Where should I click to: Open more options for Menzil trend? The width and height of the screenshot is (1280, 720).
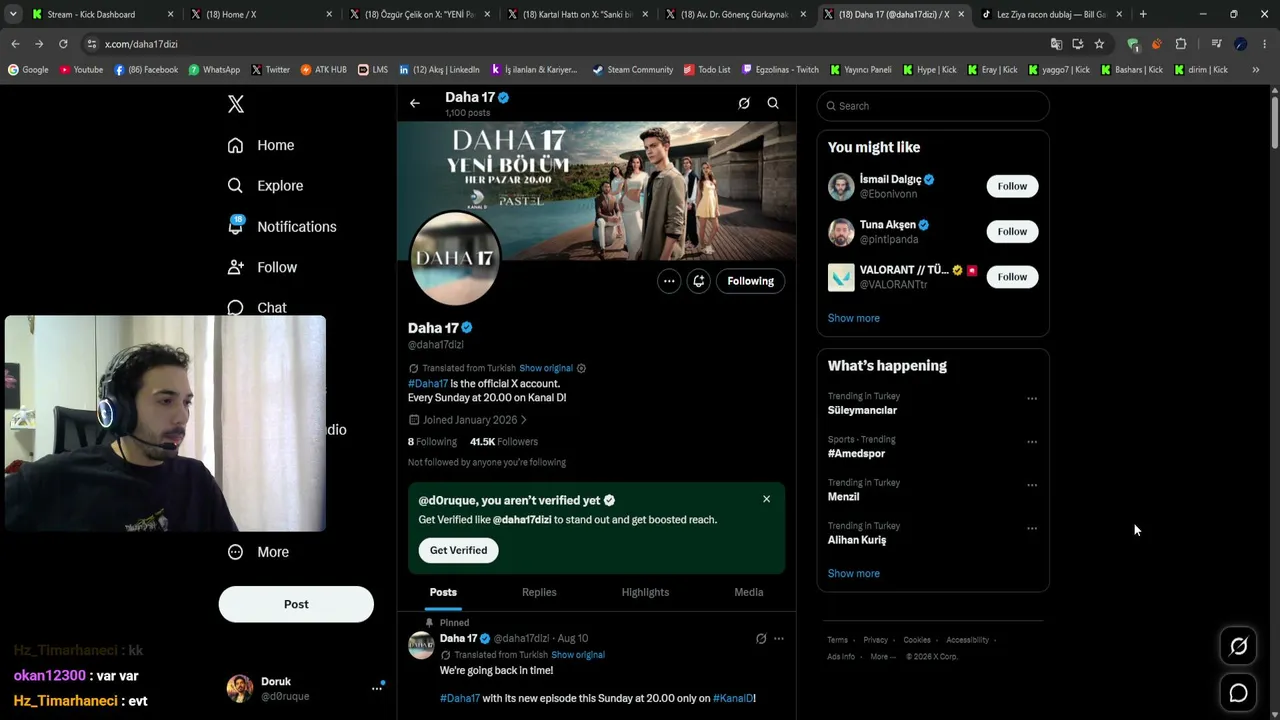[x=1032, y=485]
